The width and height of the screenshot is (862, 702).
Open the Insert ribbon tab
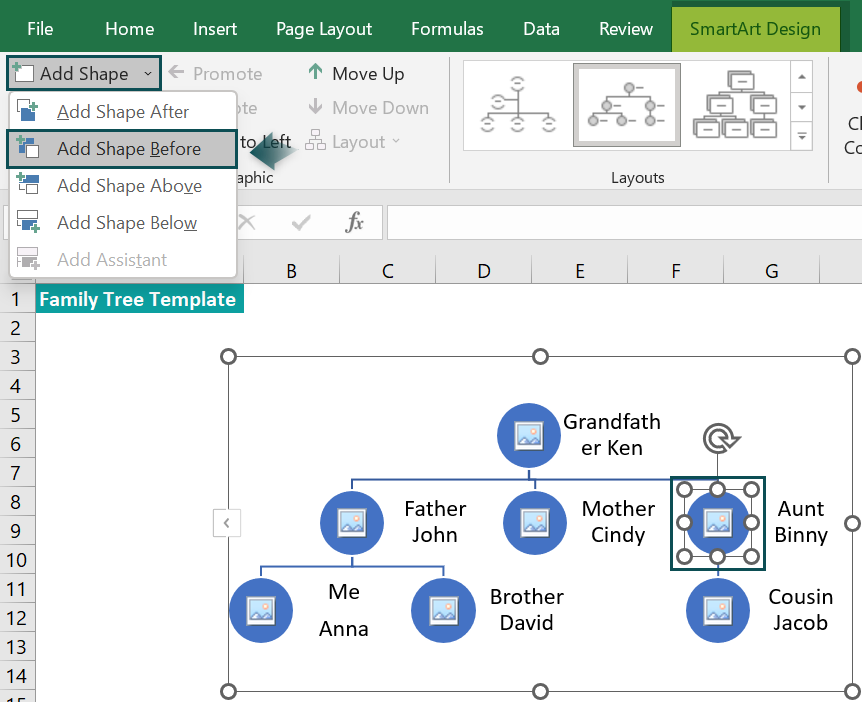coord(215,29)
